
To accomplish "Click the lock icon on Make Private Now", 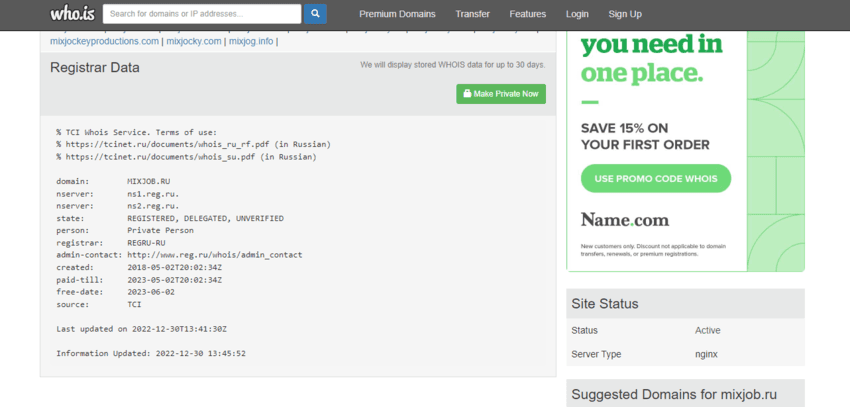I will pos(466,94).
